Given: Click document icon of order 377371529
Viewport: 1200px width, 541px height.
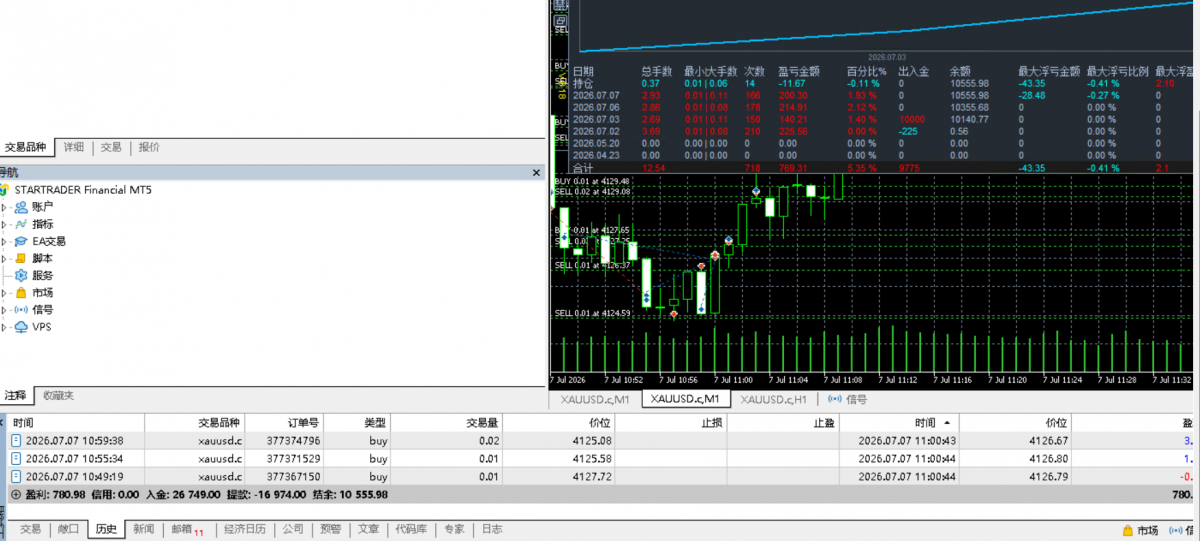Looking at the screenshot, I should click(16, 458).
